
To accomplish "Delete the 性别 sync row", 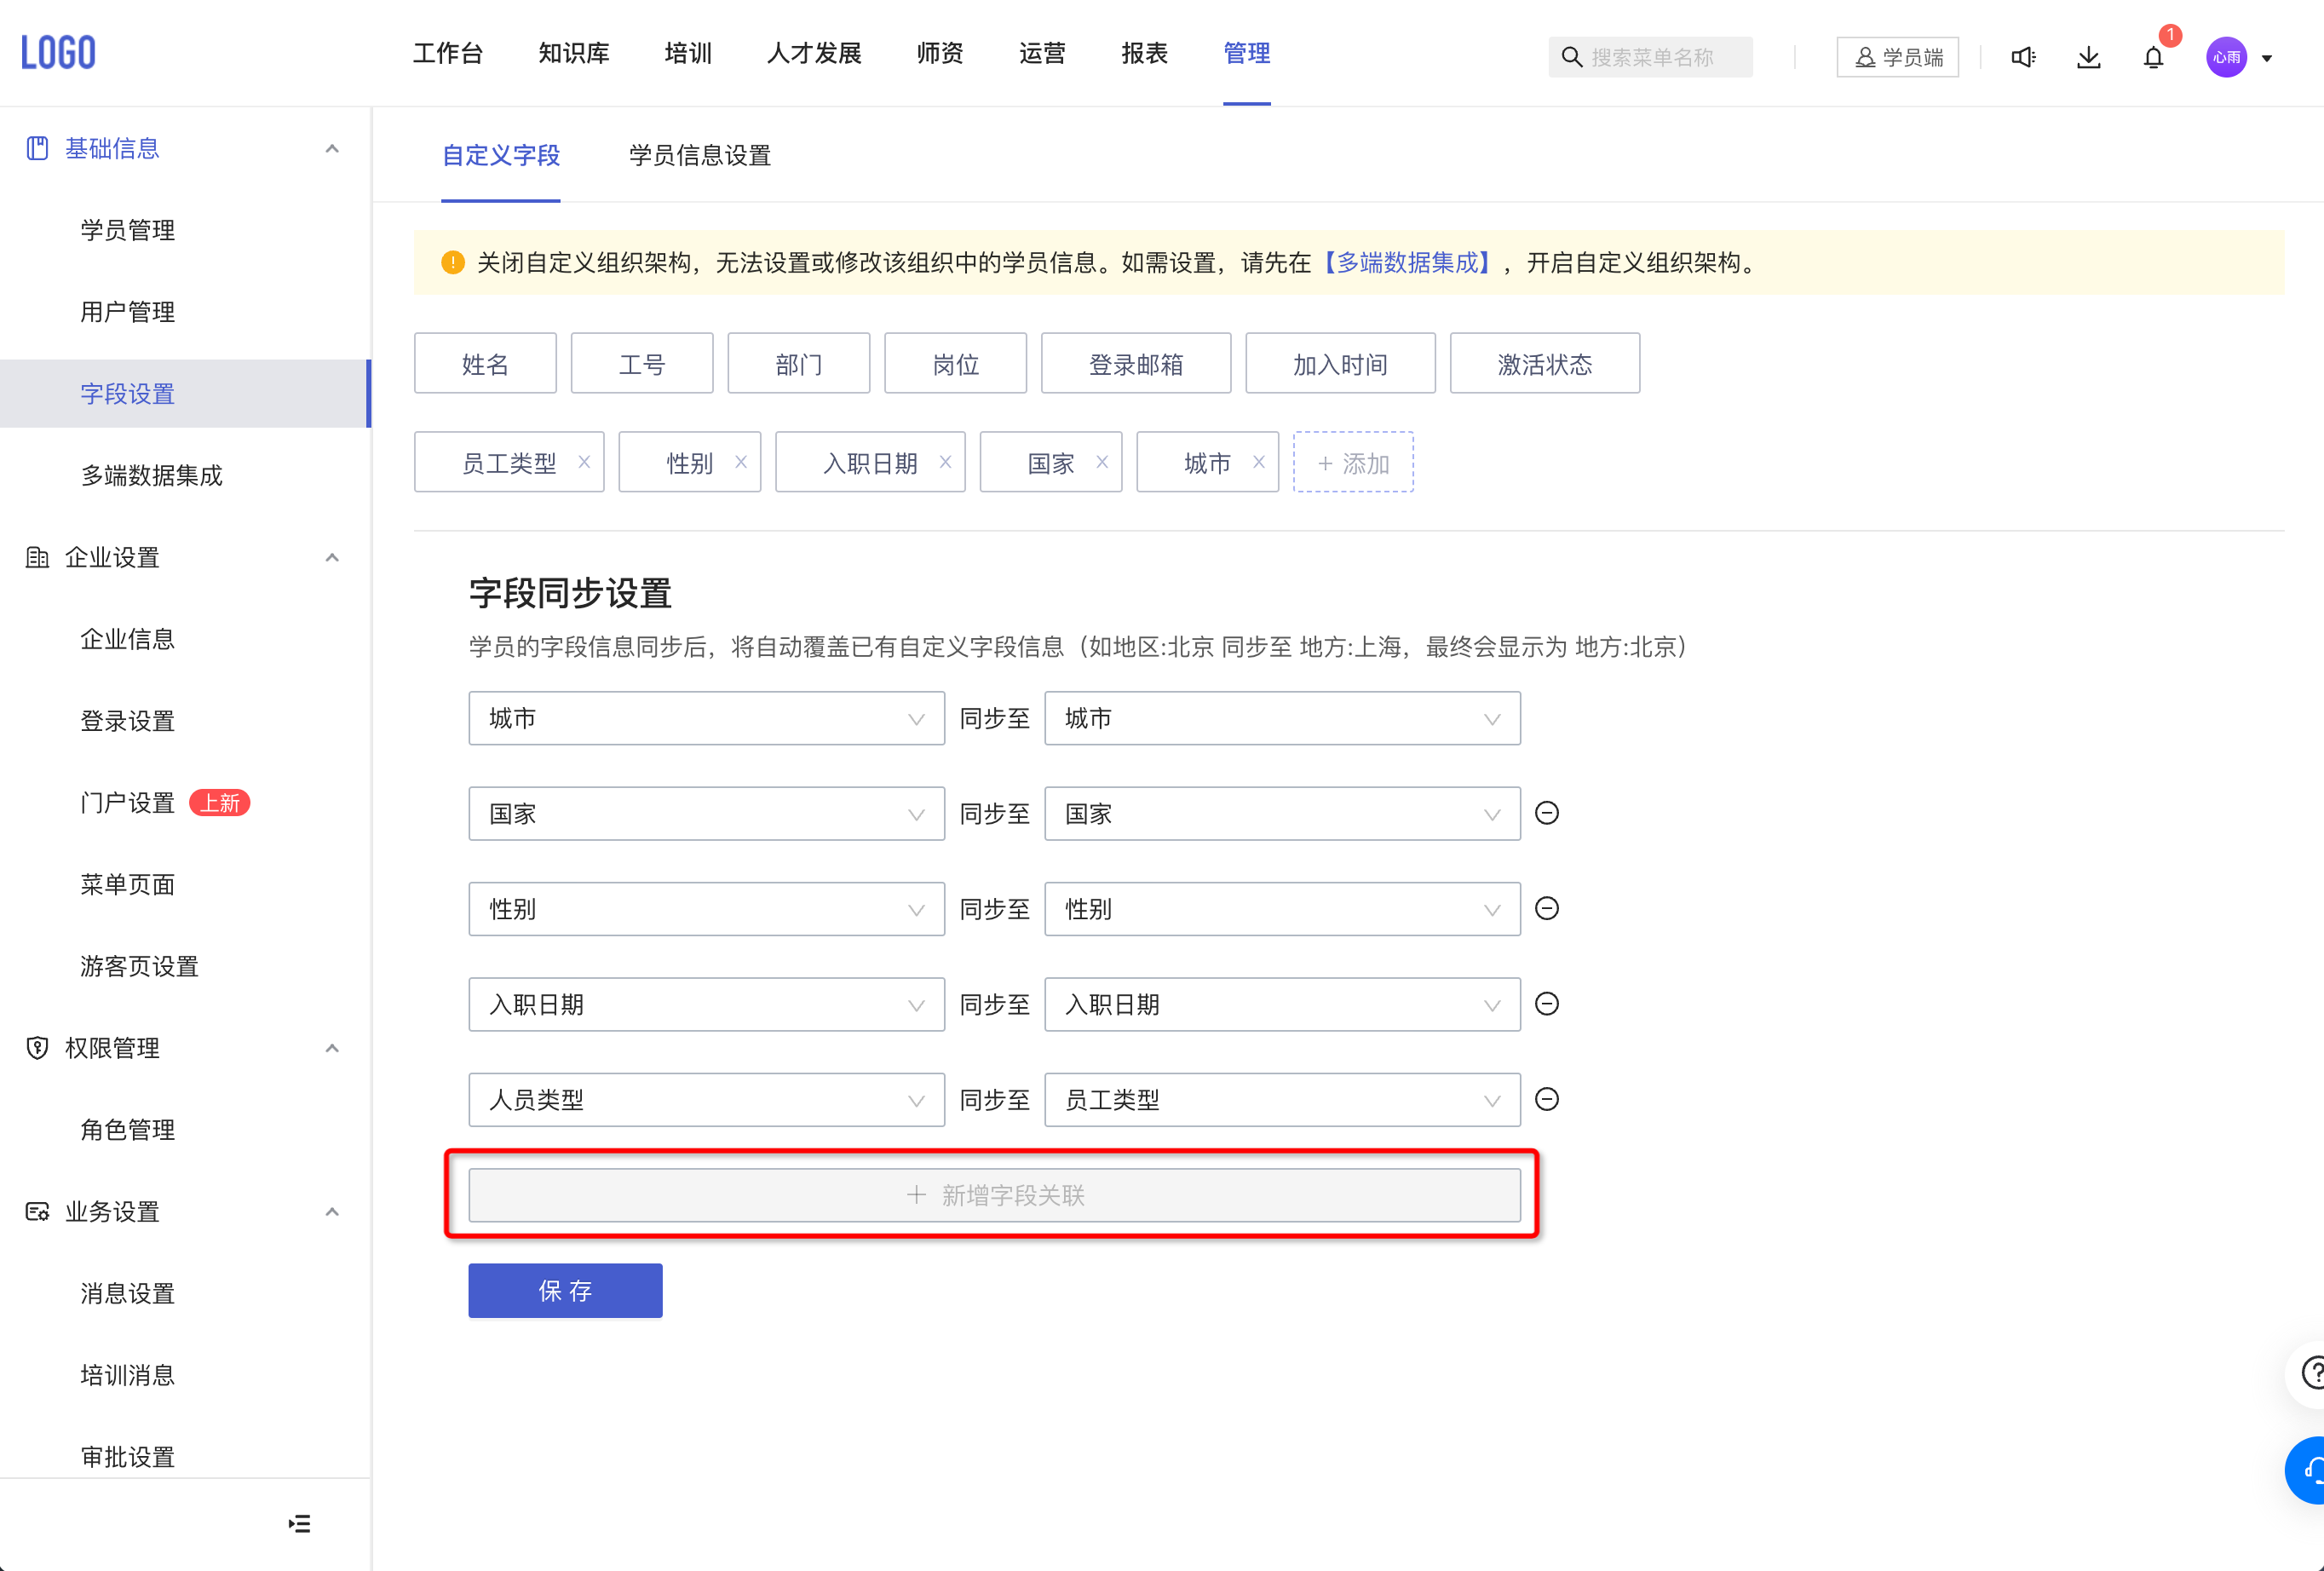I will coord(1547,908).
